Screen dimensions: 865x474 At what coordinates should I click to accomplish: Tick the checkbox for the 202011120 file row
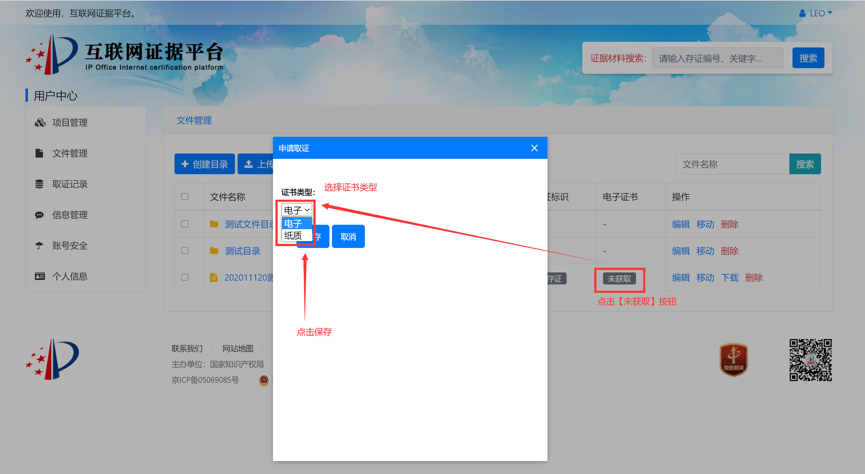point(185,278)
